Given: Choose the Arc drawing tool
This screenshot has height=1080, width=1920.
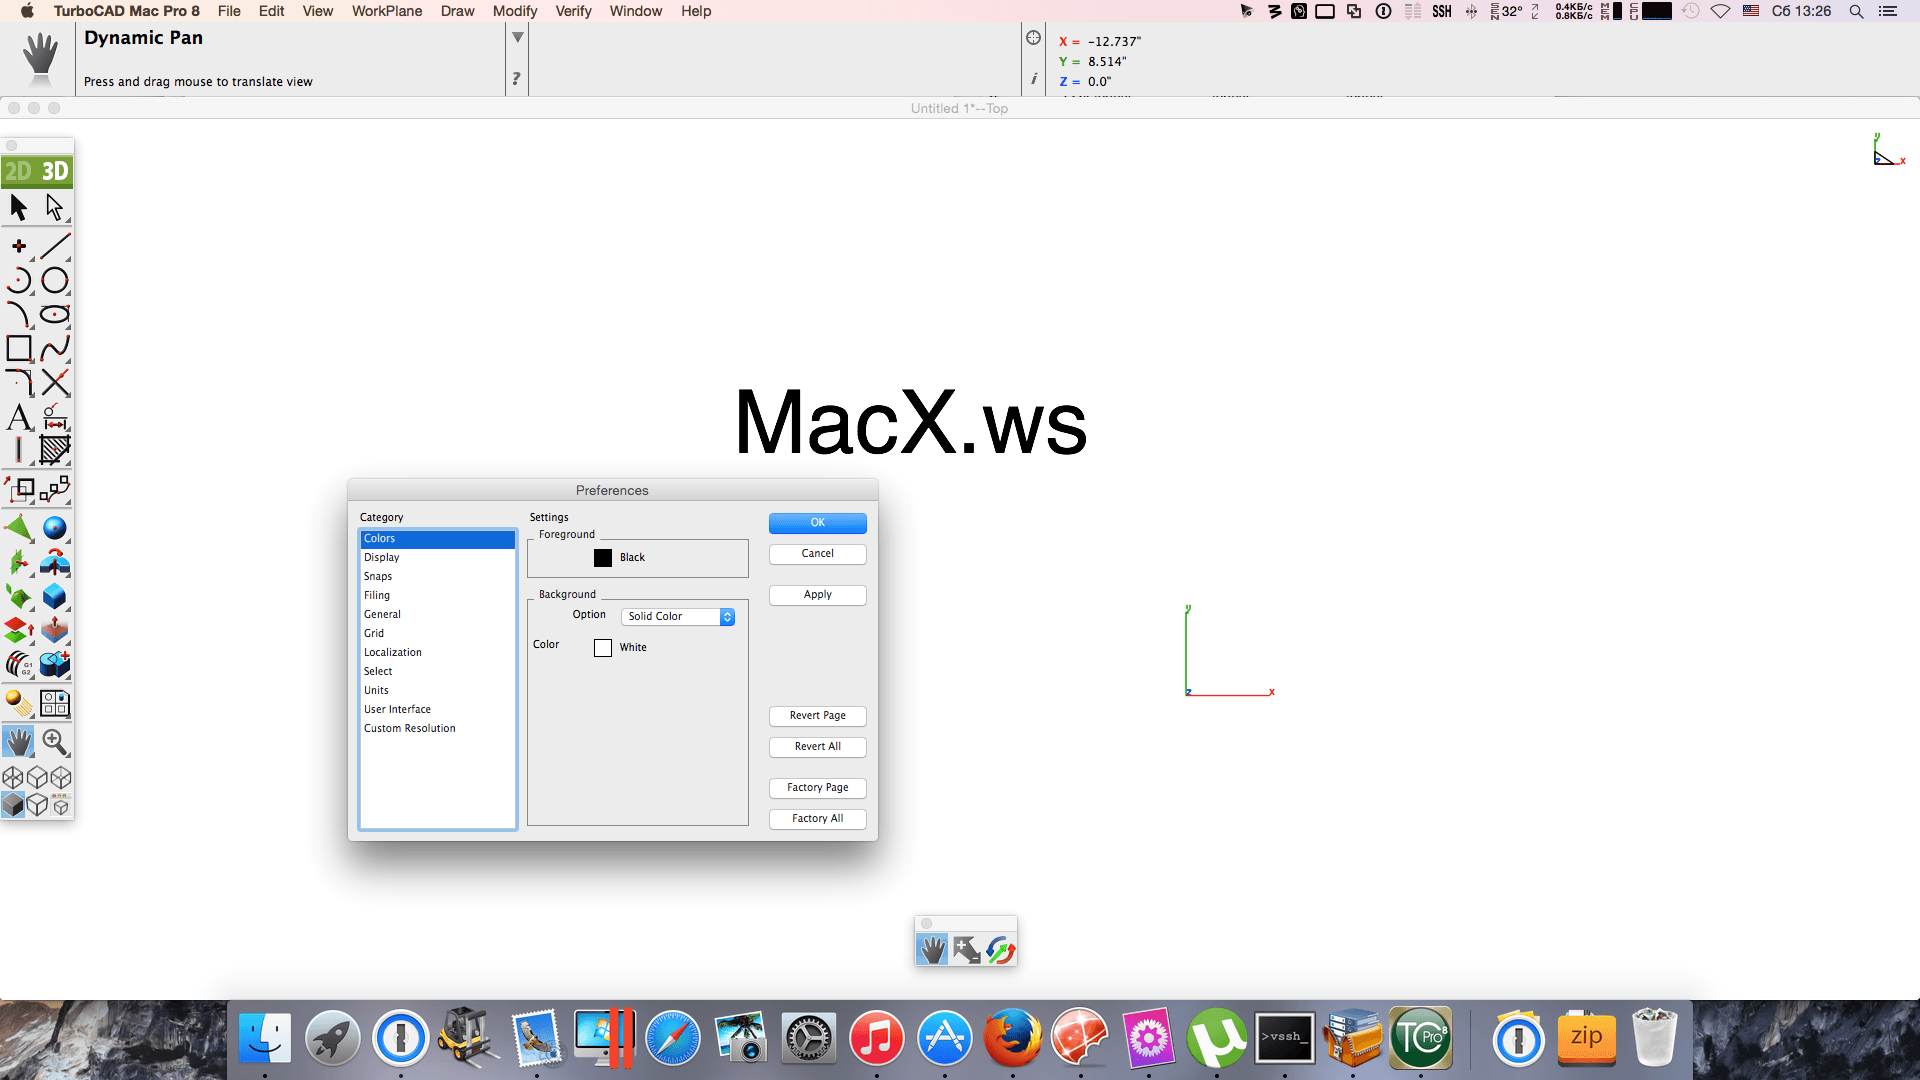Looking at the screenshot, I should pyautogui.click(x=19, y=281).
